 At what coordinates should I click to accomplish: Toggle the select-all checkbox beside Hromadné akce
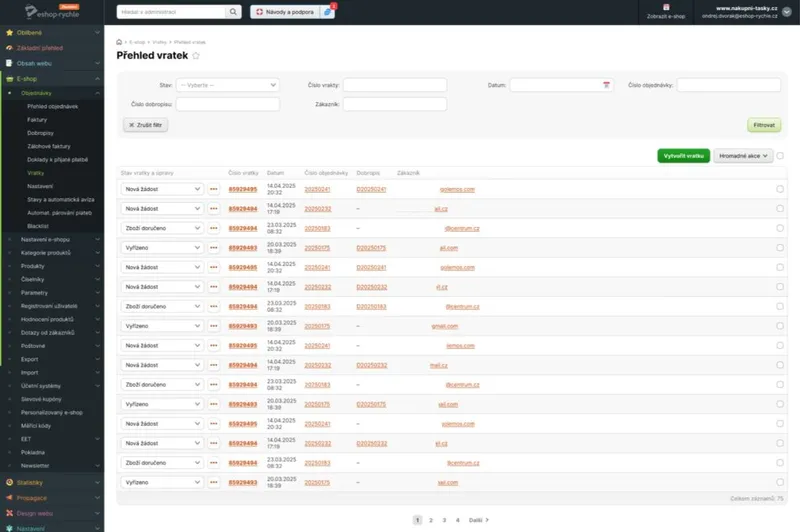pos(780,156)
